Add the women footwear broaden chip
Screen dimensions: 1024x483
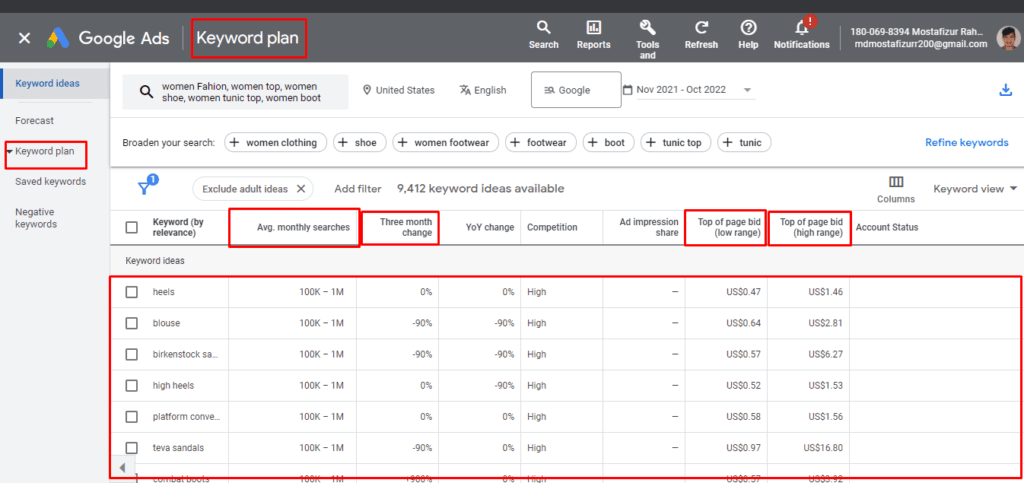click(x=445, y=142)
